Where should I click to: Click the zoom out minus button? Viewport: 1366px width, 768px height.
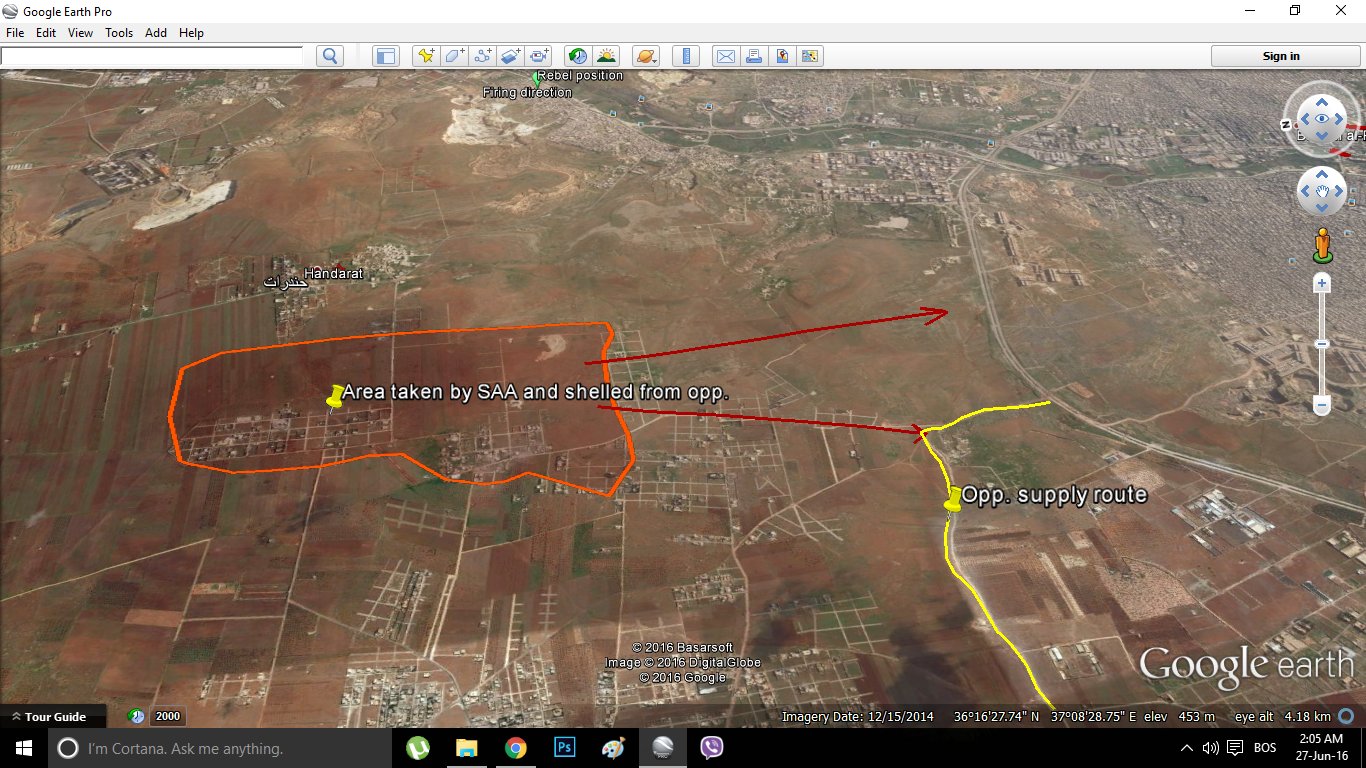pyautogui.click(x=1322, y=406)
